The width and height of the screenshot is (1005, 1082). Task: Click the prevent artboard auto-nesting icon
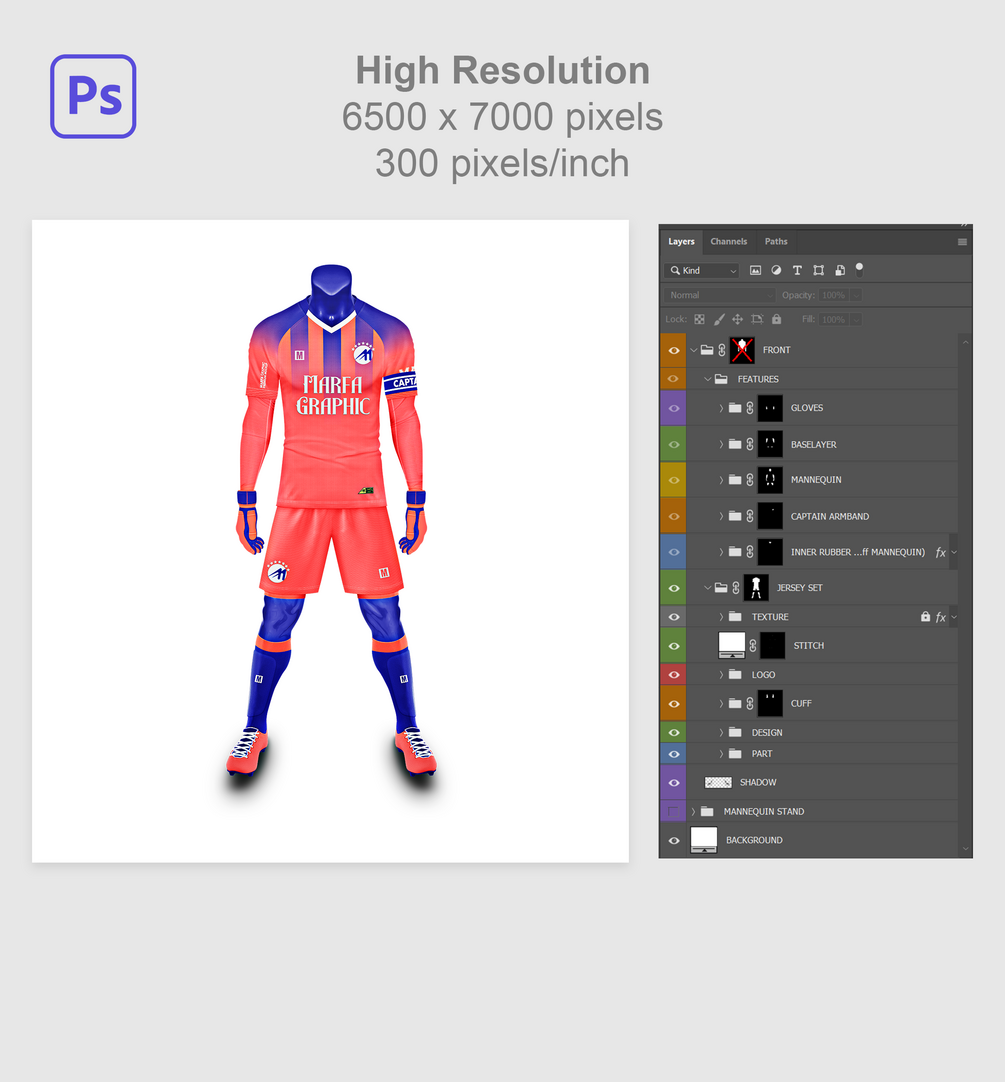757,319
